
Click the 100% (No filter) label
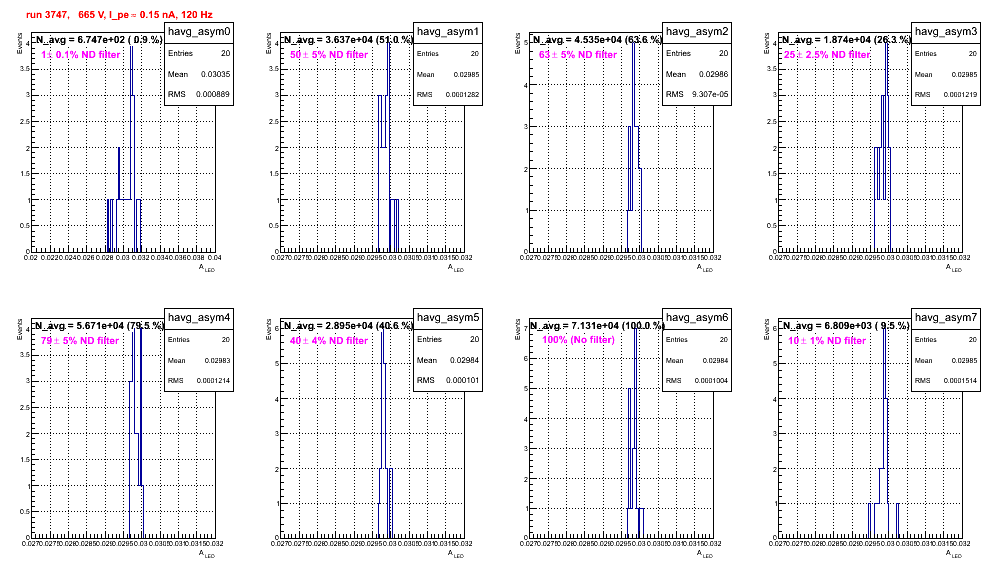[x=578, y=340]
